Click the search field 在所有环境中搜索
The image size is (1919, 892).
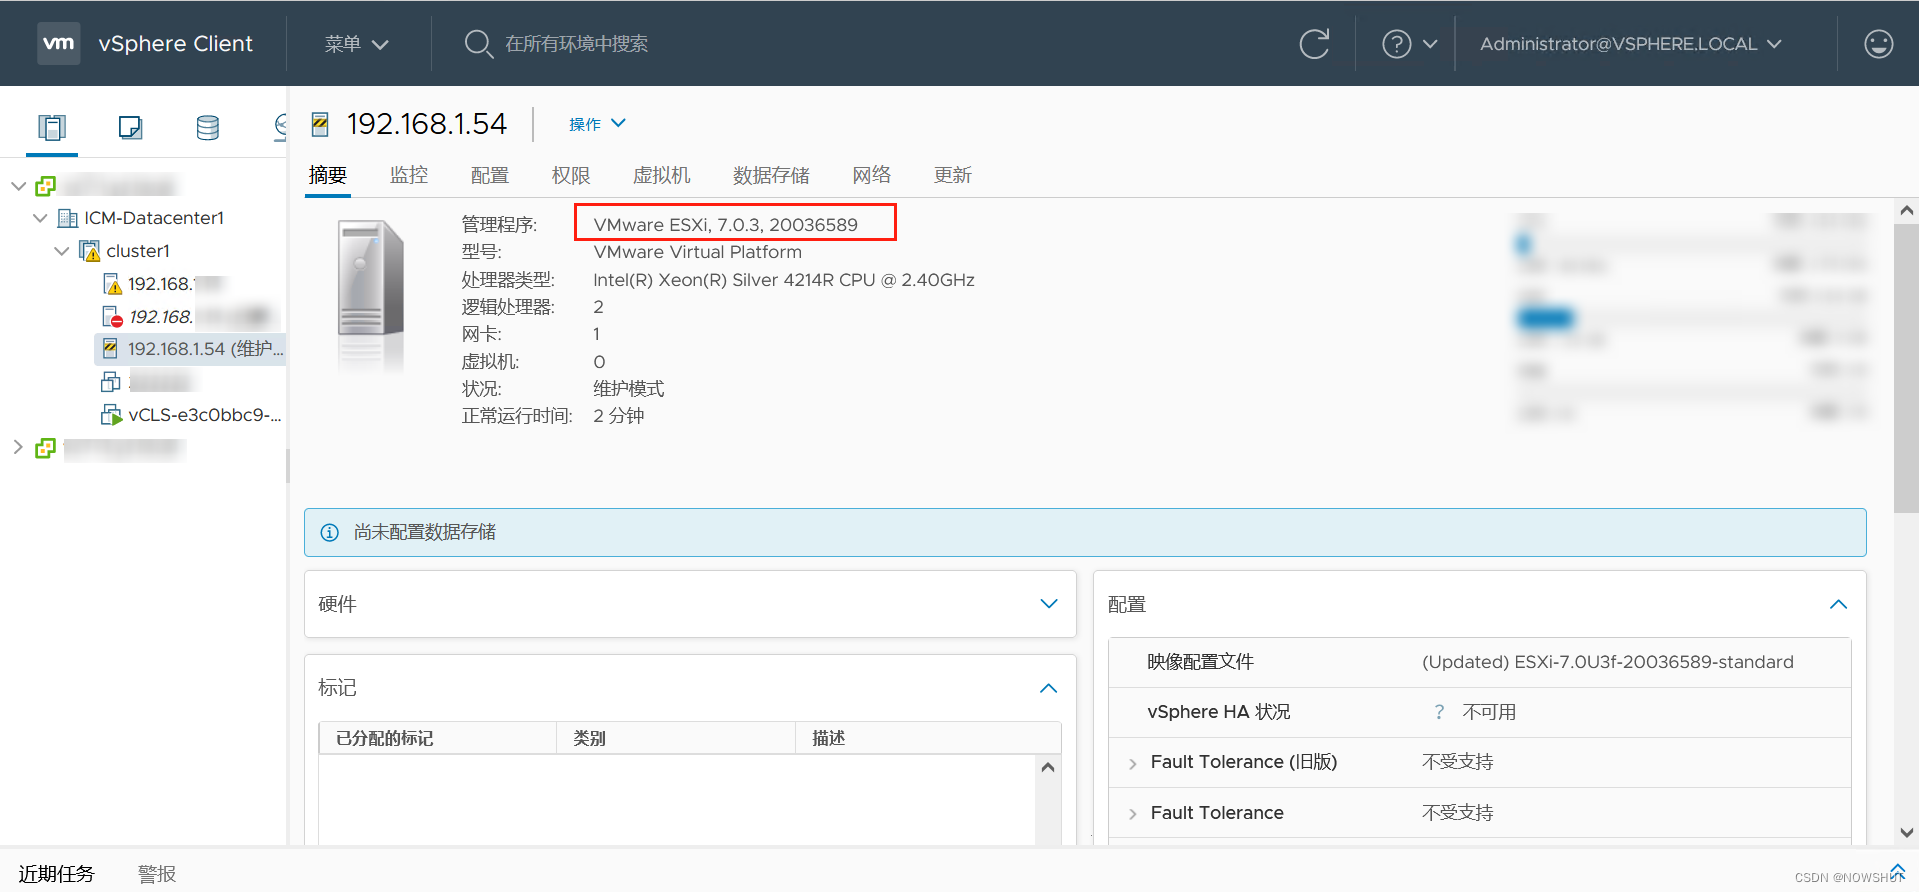576,44
